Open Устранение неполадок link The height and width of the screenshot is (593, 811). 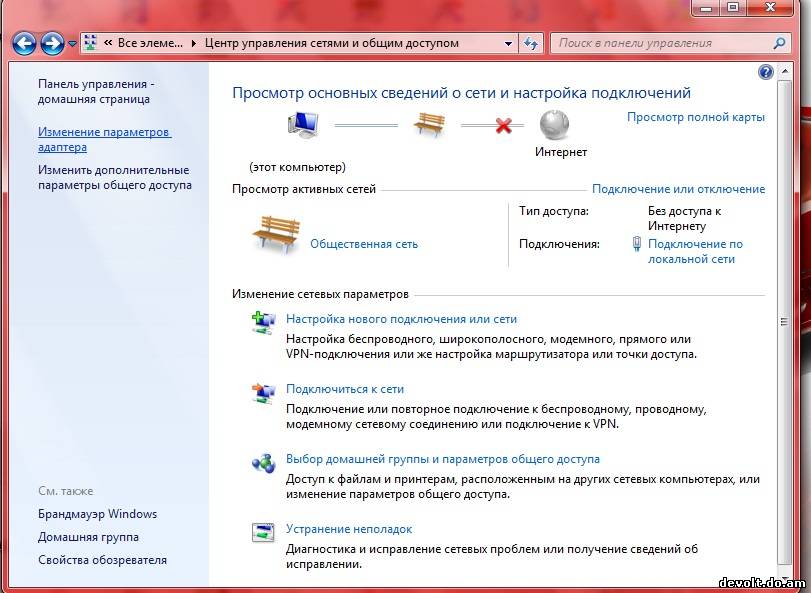pos(349,529)
